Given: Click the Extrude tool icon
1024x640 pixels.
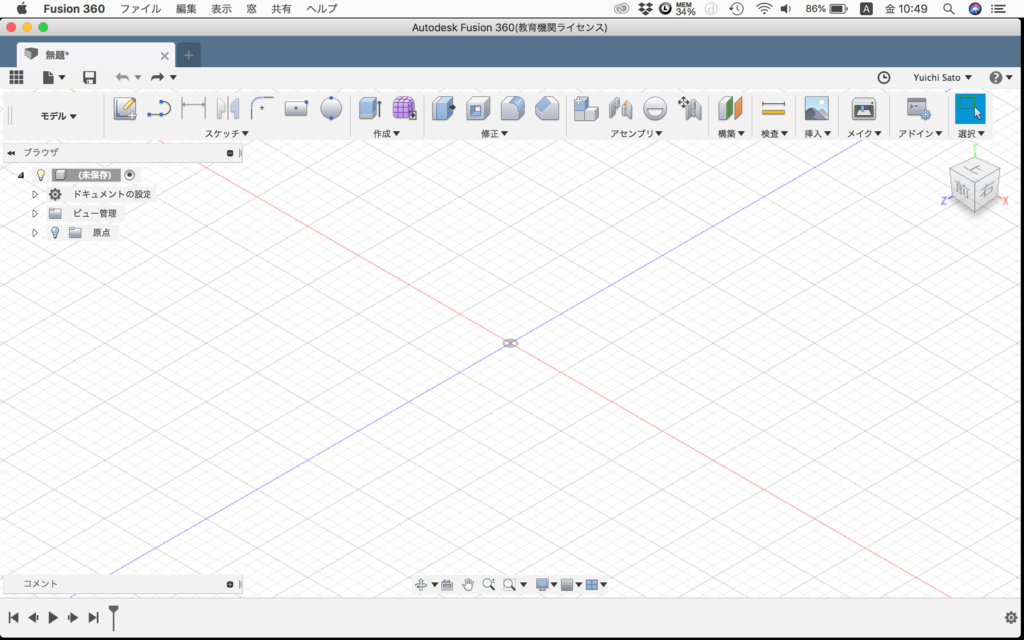Looking at the screenshot, I should coord(370,108).
